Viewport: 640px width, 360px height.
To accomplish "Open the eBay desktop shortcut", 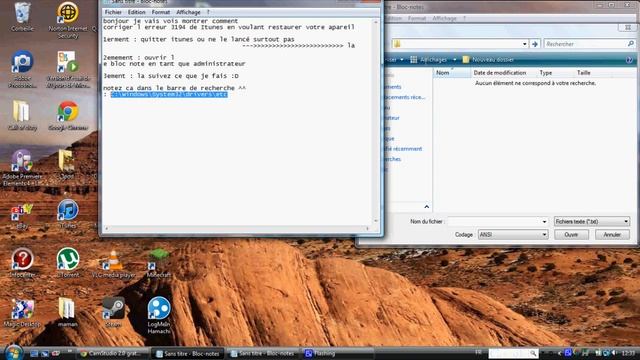I will [x=22, y=216].
